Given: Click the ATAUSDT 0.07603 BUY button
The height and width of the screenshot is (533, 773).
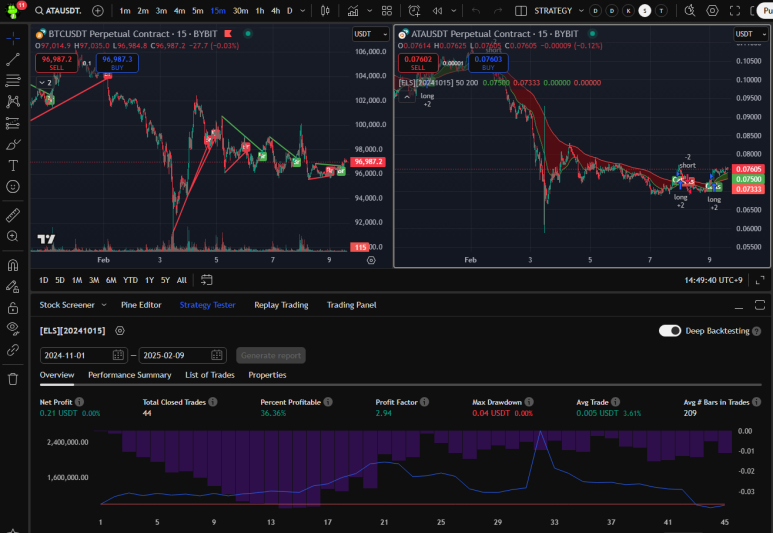Looking at the screenshot, I should 488,63.
